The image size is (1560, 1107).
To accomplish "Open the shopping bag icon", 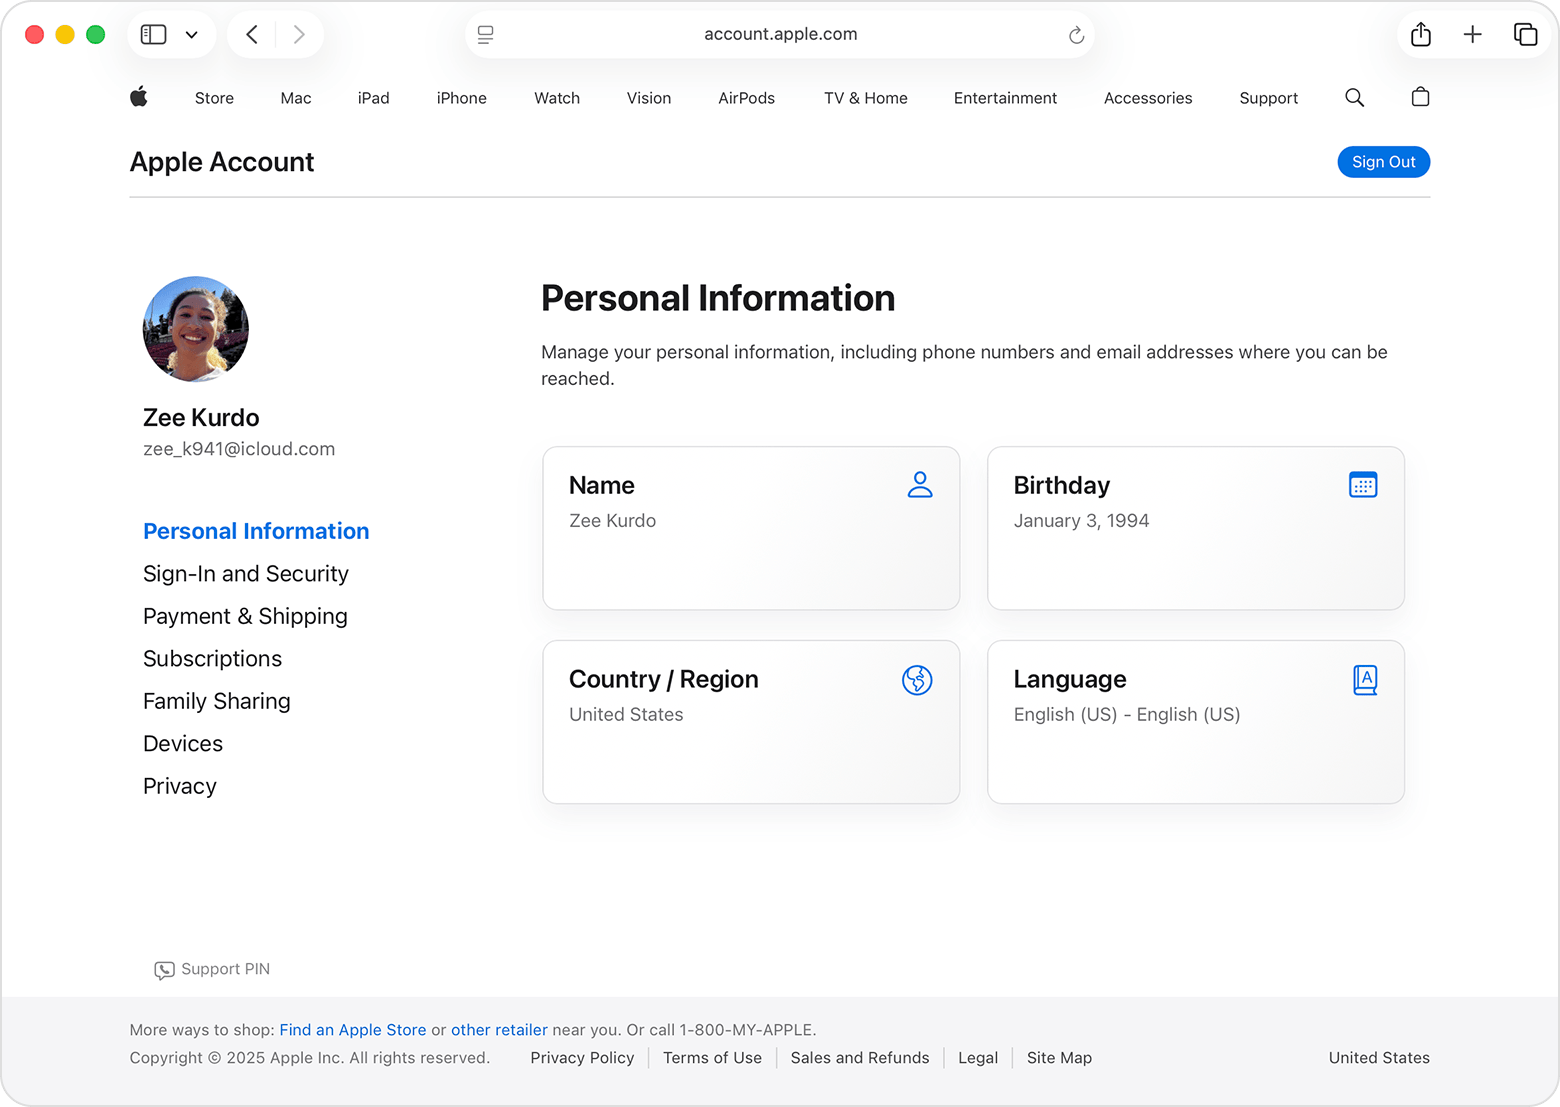I will [x=1419, y=97].
